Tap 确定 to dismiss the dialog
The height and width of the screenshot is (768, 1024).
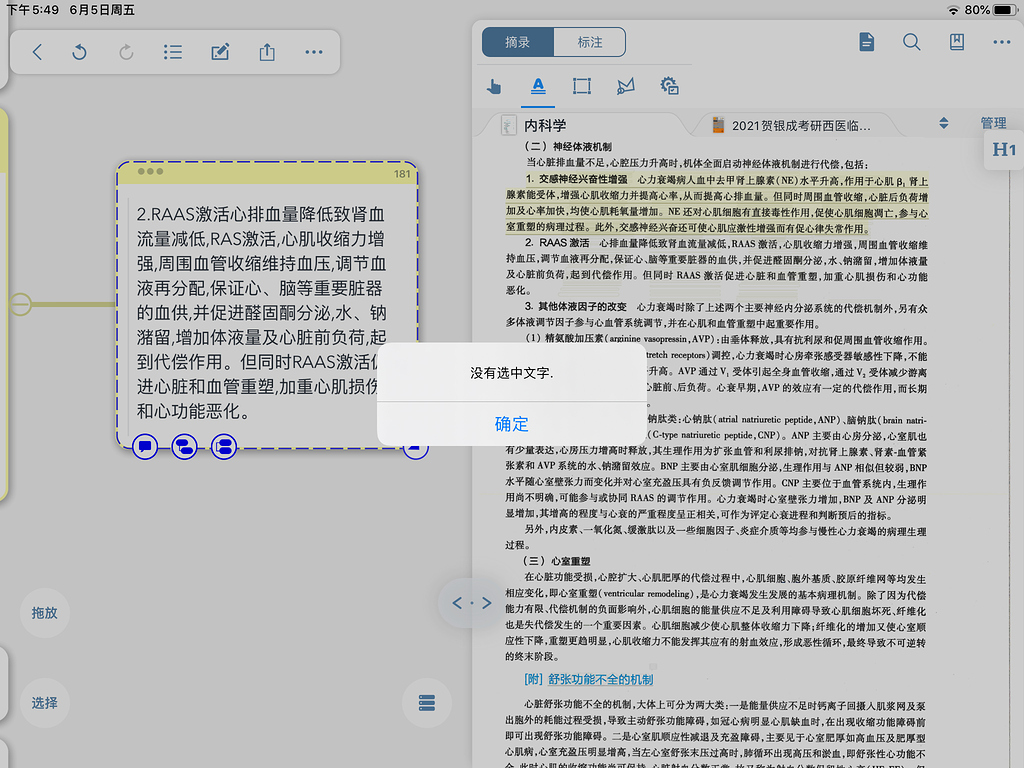point(511,423)
